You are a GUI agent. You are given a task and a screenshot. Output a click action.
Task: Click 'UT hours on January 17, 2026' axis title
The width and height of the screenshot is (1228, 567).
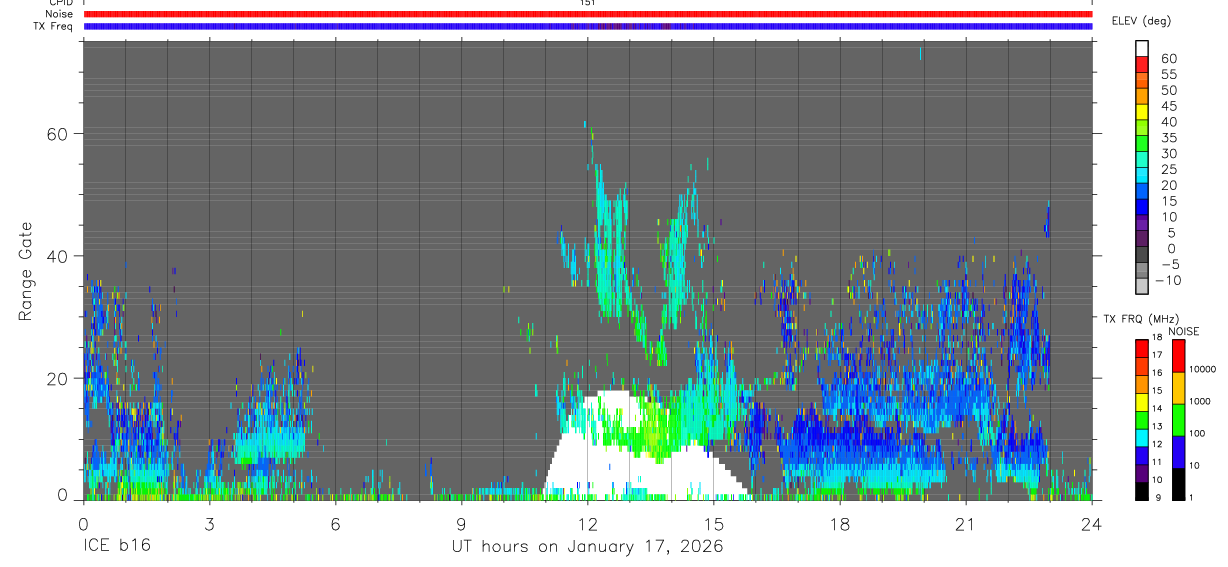pyautogui.click(x=586, y=547)
